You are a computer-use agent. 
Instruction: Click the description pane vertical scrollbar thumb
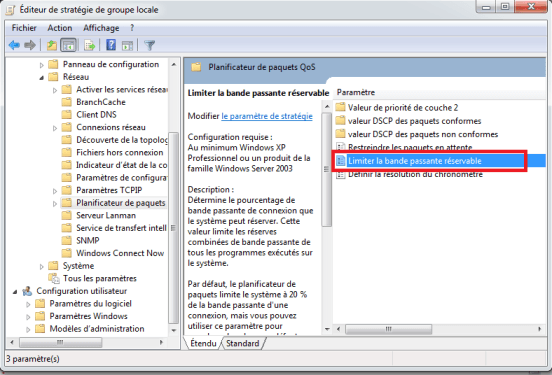click(327, 169)
